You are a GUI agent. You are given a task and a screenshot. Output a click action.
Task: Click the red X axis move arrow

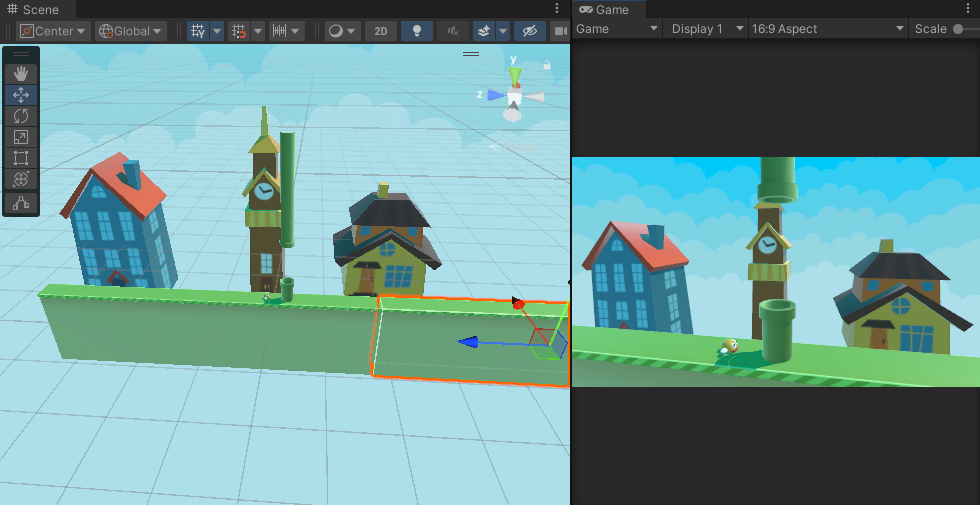(x=518, y=304)
